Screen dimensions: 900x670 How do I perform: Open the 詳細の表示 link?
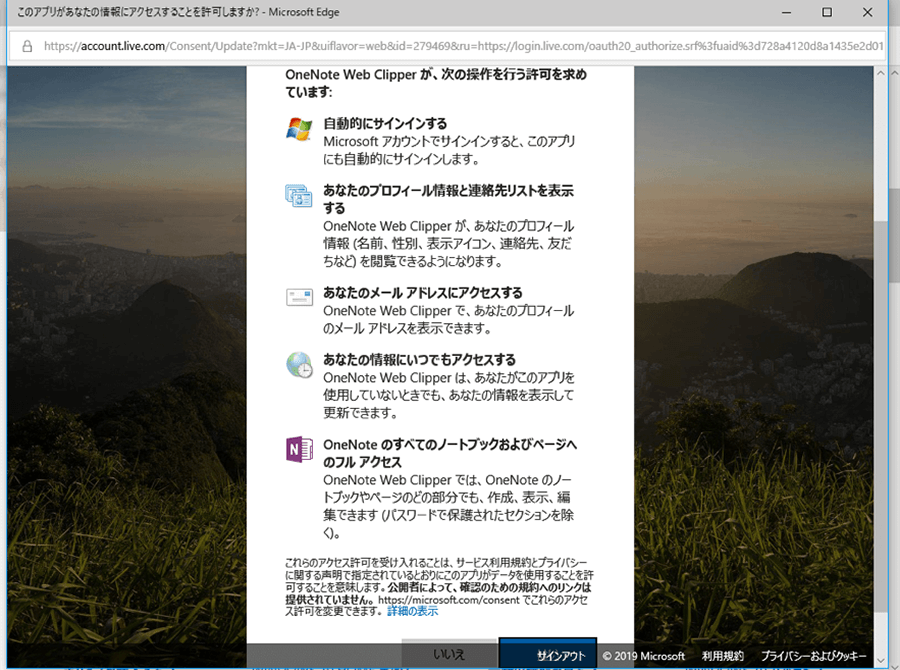(x=412, y=610)
